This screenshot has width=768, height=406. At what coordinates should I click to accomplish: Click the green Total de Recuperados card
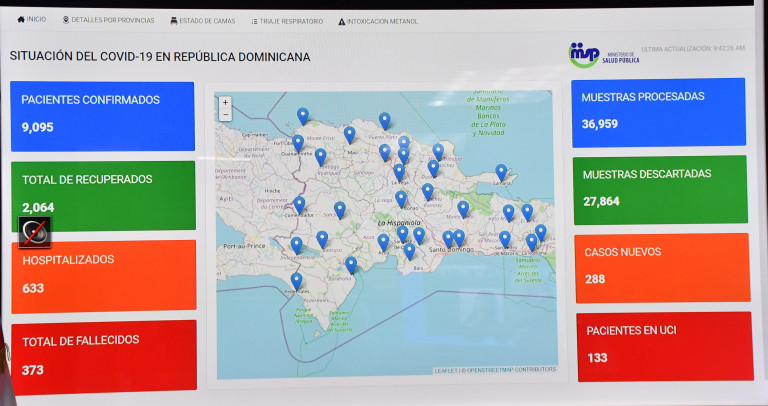(x=102, y=195)
